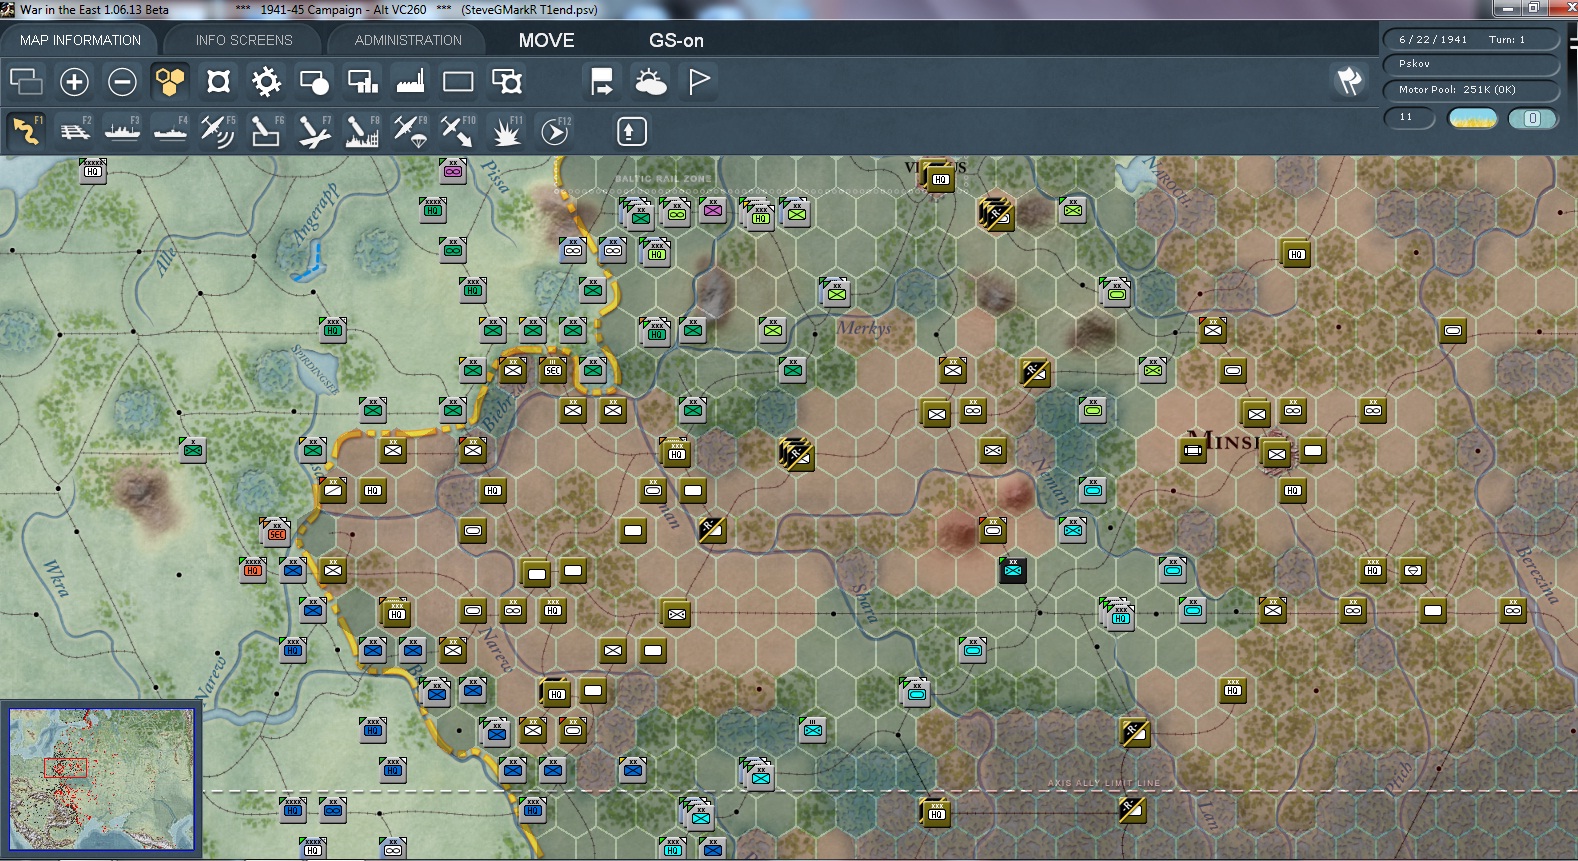Click the Pskov location field
Screen dimensions: 1578x861
pyautogui.click(x=1471, y=64)
